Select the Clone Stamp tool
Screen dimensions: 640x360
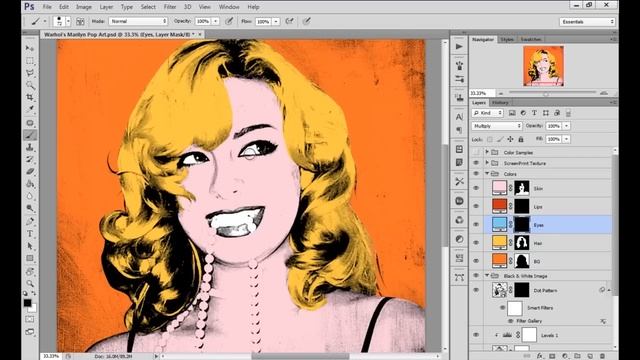[x=29, y=147]
